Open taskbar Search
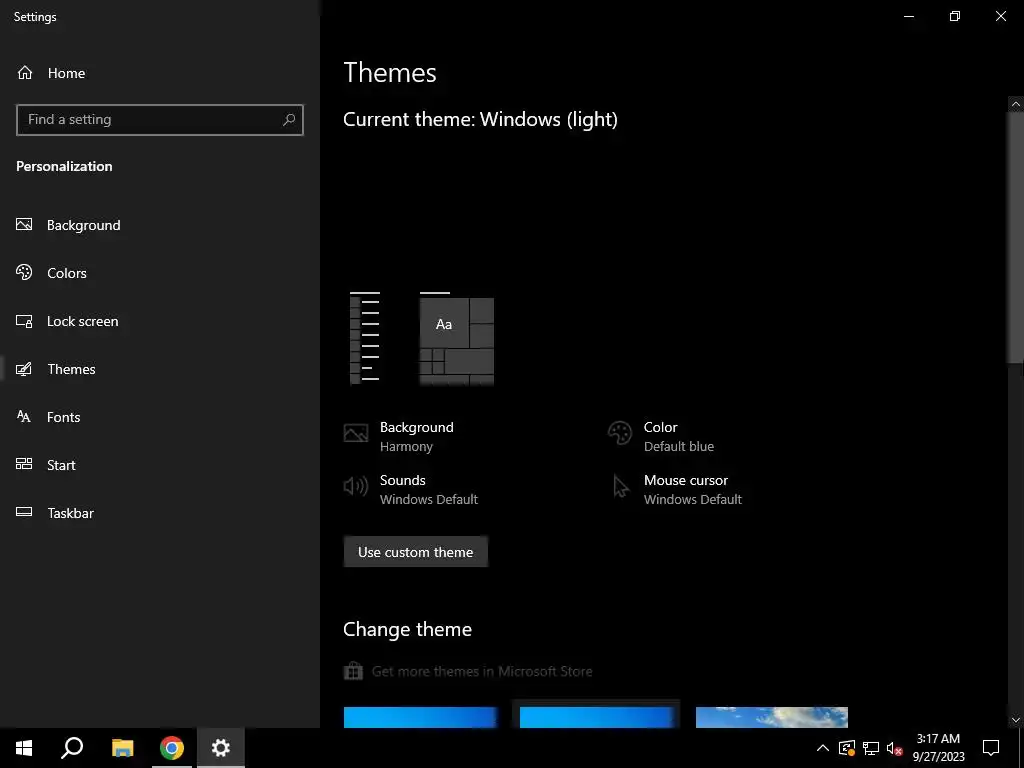 [72, 748]
